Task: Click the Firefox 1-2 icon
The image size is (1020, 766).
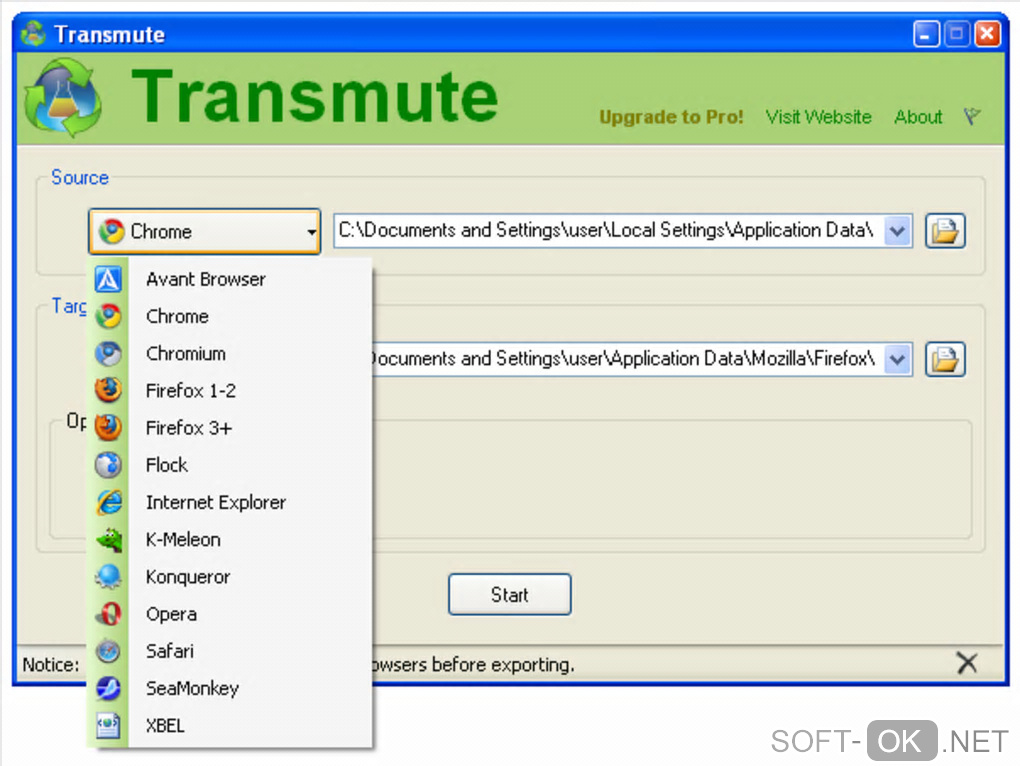Action: tap(108, 391)
